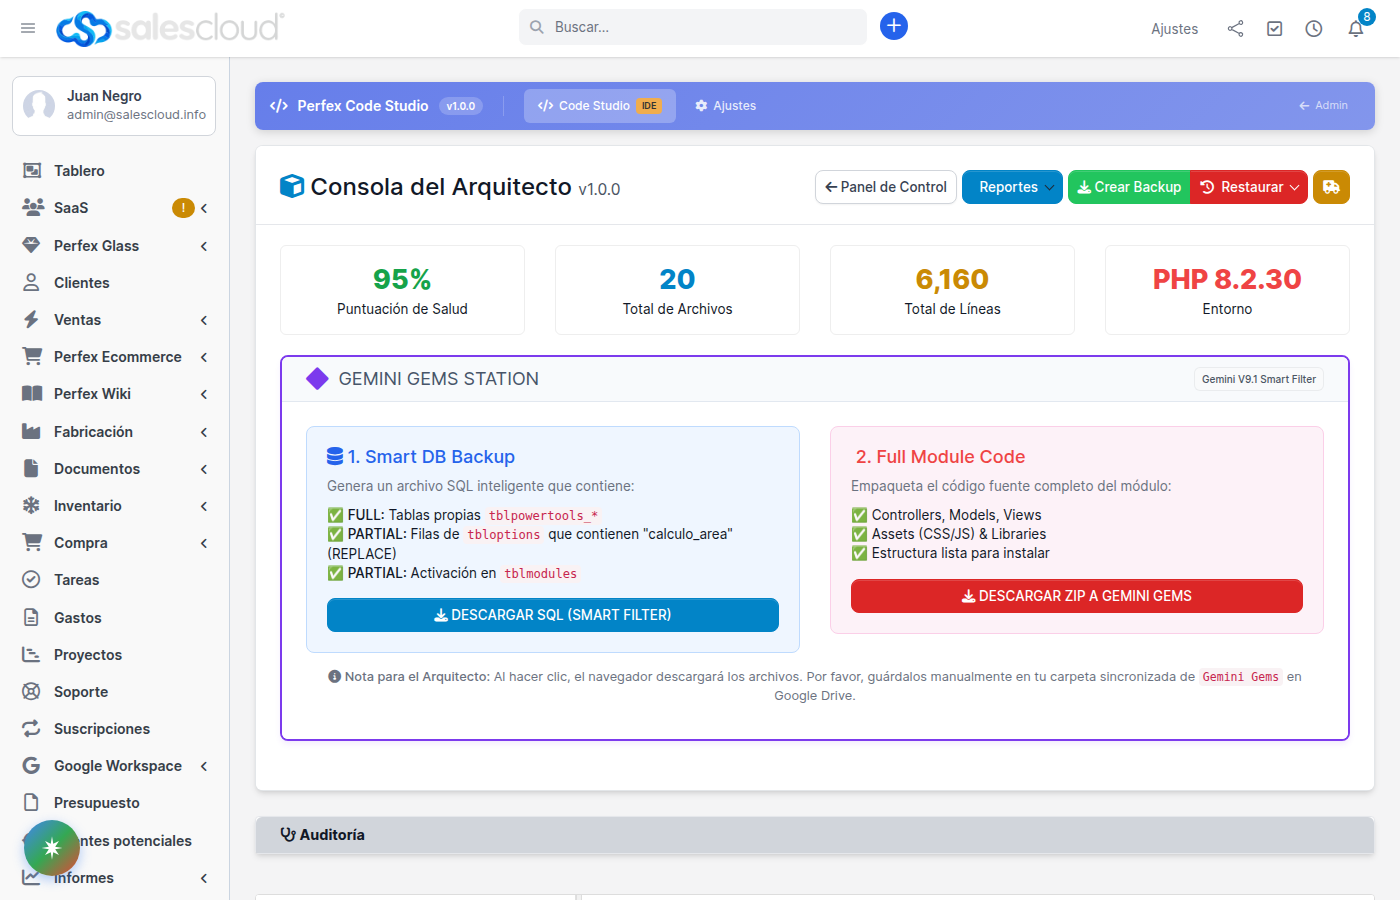The width and height of the screenshot is (1400, 900).
Task: Open notifications bell with badge 8
Action: (1356, 28)
